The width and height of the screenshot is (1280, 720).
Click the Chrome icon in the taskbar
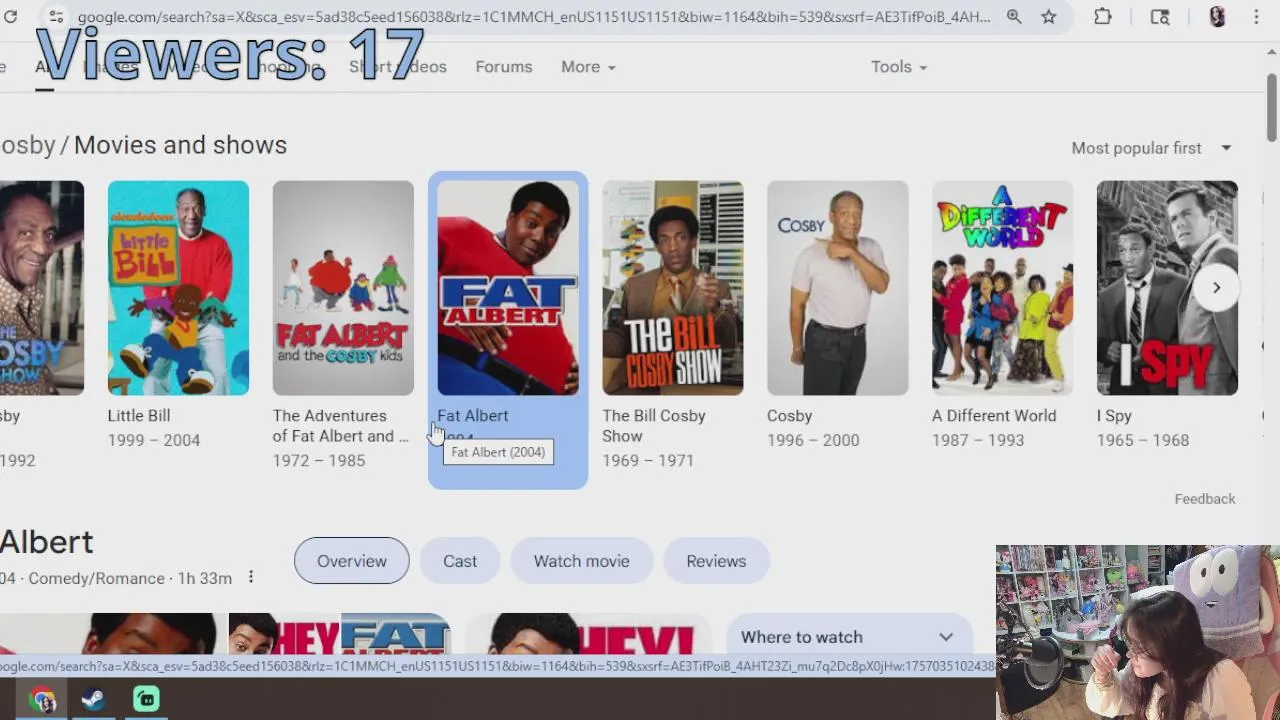pyautogui.click(x=42, y=700)
